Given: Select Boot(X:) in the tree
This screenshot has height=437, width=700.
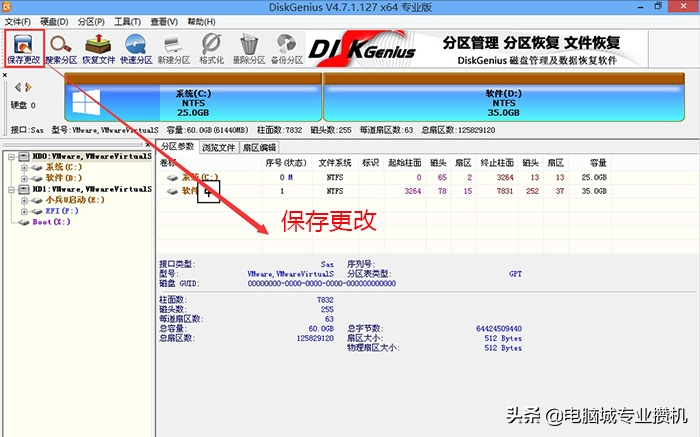Looking at the screenshot, I should coord(51,222).
